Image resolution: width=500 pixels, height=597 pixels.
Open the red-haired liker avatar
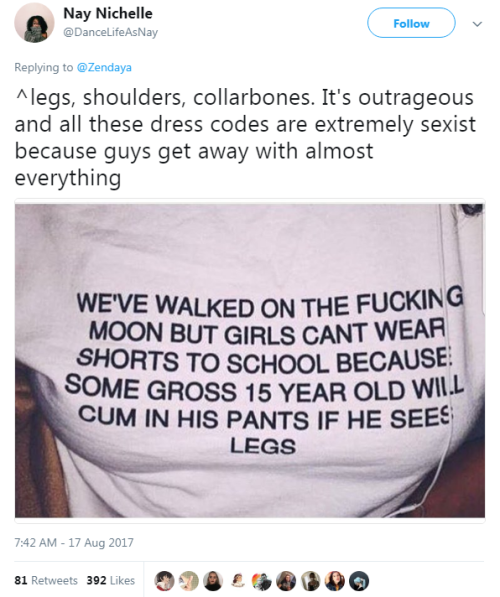pos(335,581)
